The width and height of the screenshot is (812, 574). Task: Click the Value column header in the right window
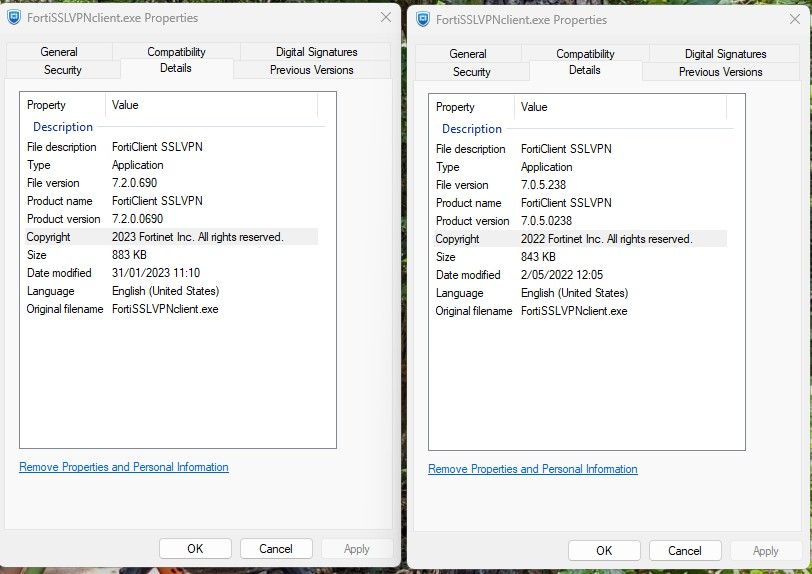click(x=620, y=107)
